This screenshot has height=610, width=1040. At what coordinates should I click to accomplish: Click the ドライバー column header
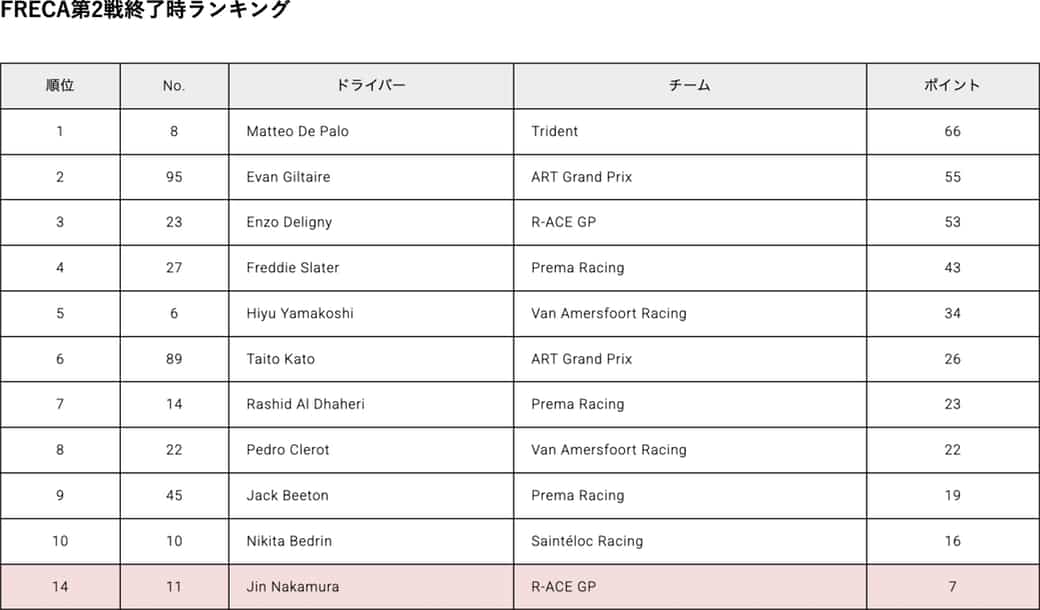[x=371, y=86]
